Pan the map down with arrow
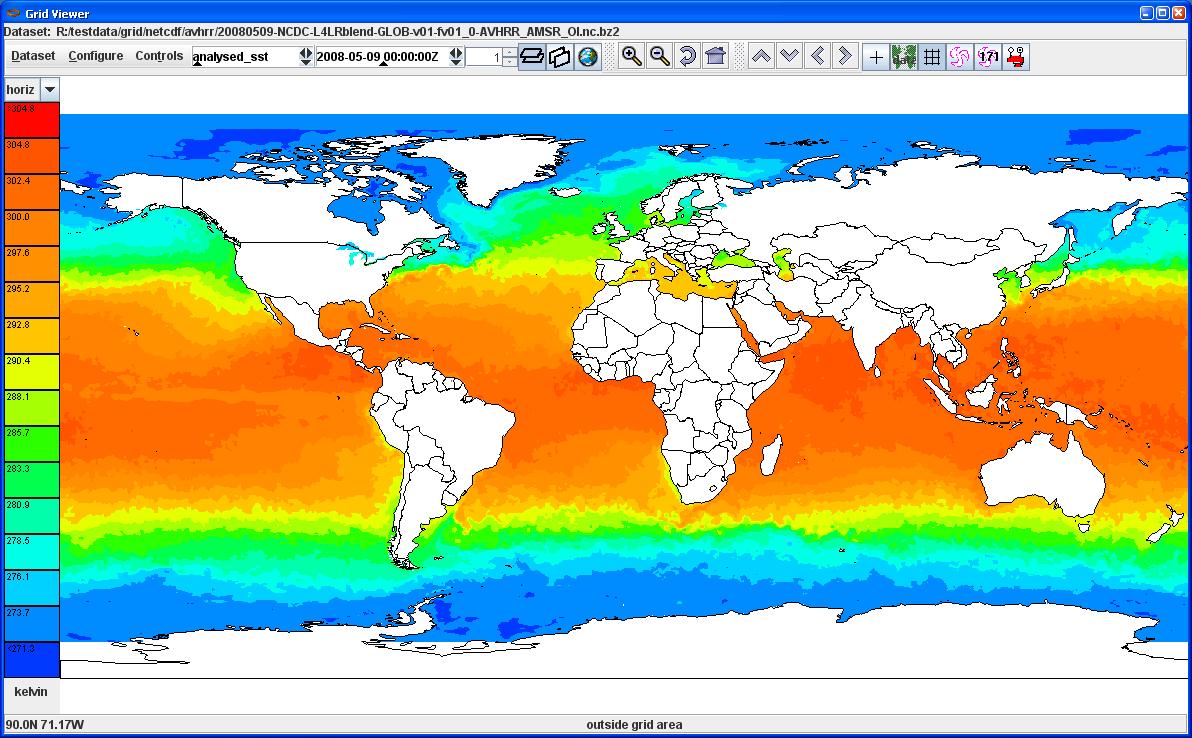 click(x=789, y=56)
